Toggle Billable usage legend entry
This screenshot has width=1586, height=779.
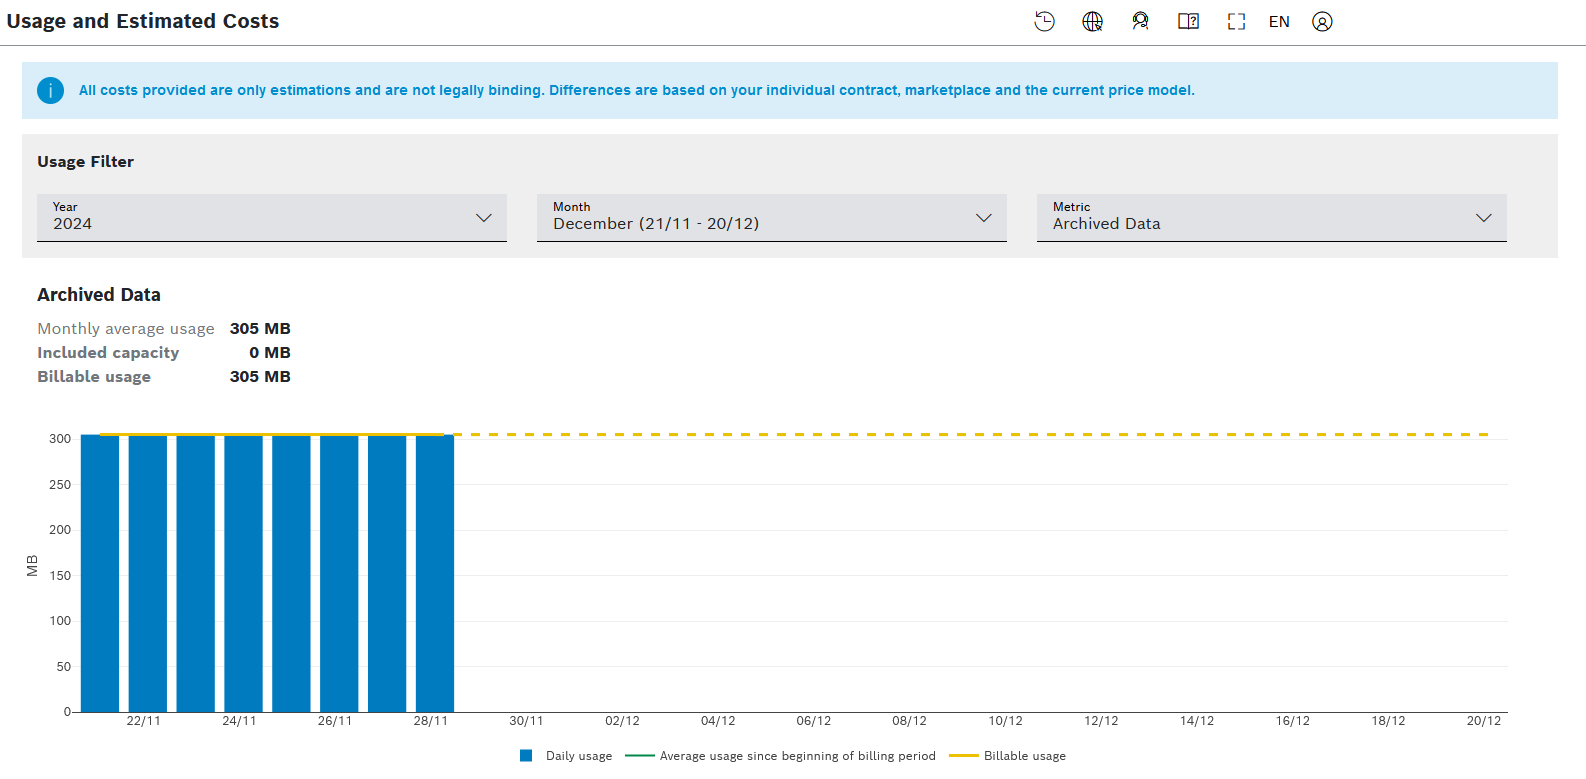coord(1024,756)
